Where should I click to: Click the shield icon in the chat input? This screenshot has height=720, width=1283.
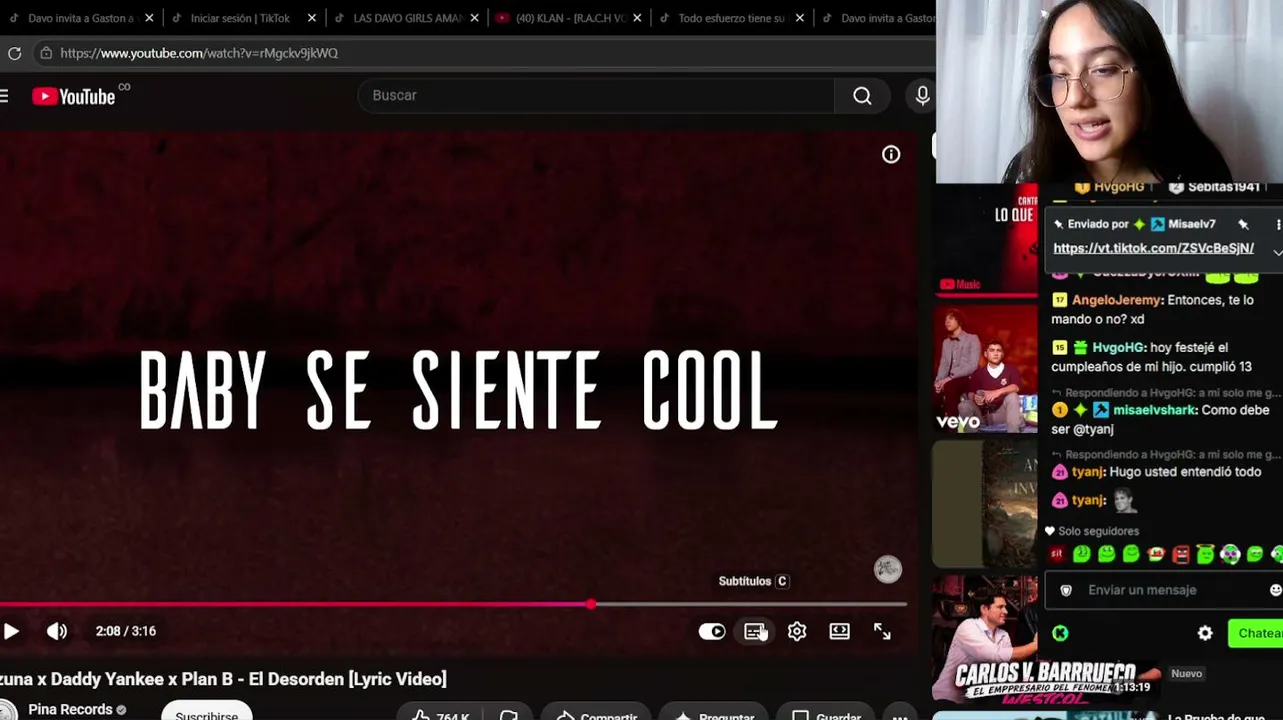[1066, 590]
